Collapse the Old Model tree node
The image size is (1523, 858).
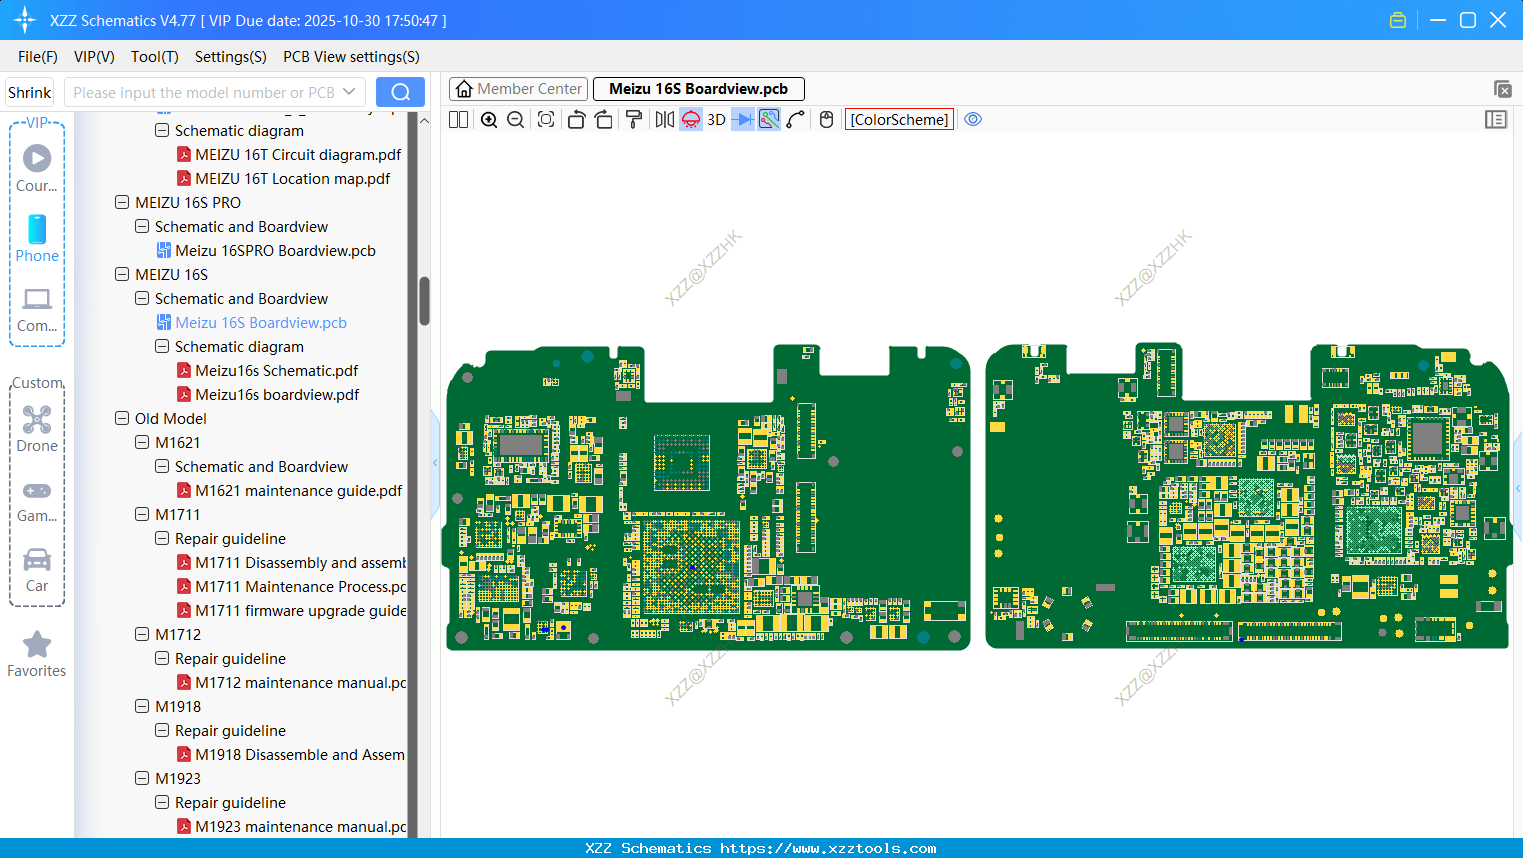click(122, 419)
